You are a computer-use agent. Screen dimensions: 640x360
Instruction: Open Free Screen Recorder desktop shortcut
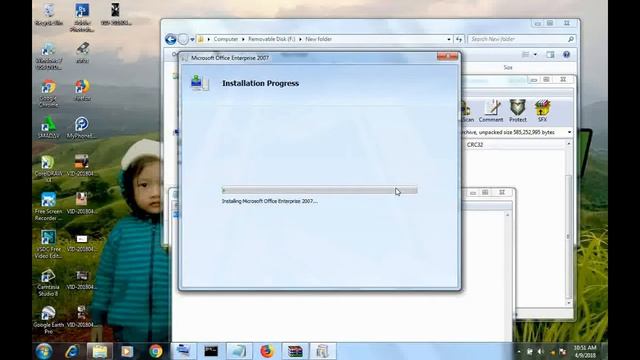(x=48, y=206)
